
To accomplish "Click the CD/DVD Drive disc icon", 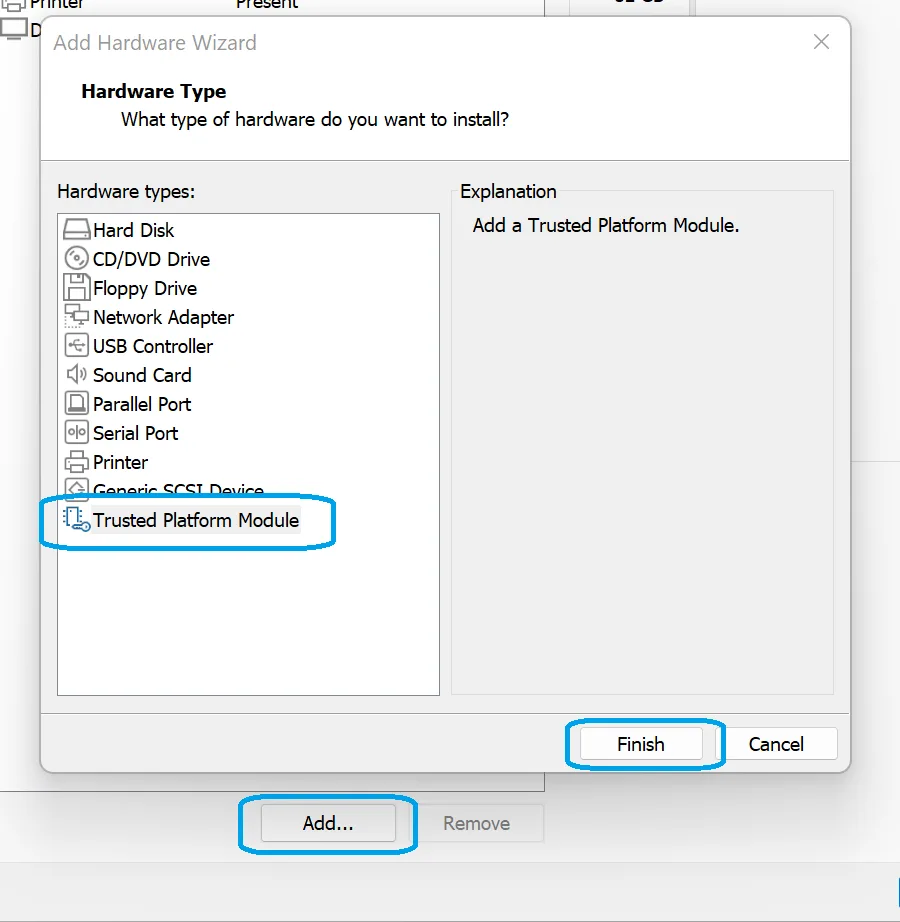I will click(76, 259).
